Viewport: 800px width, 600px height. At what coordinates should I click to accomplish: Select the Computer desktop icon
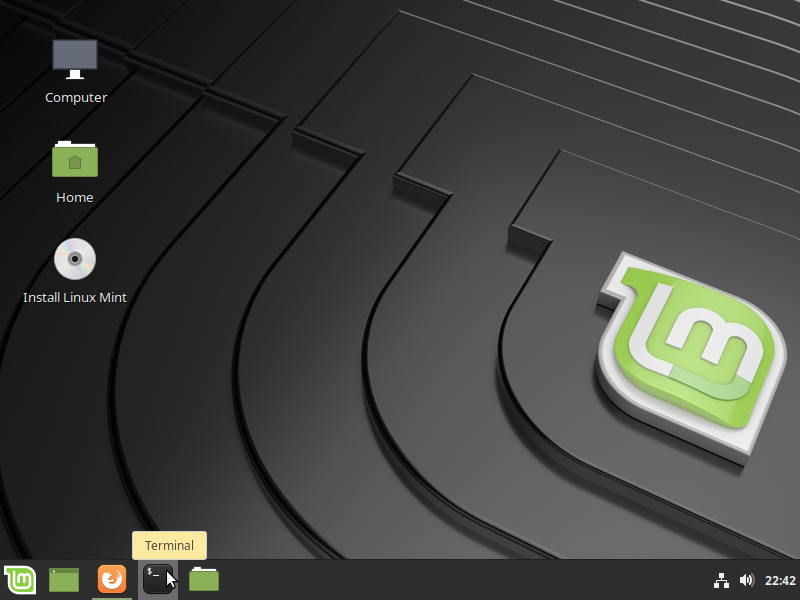[75, 59]
